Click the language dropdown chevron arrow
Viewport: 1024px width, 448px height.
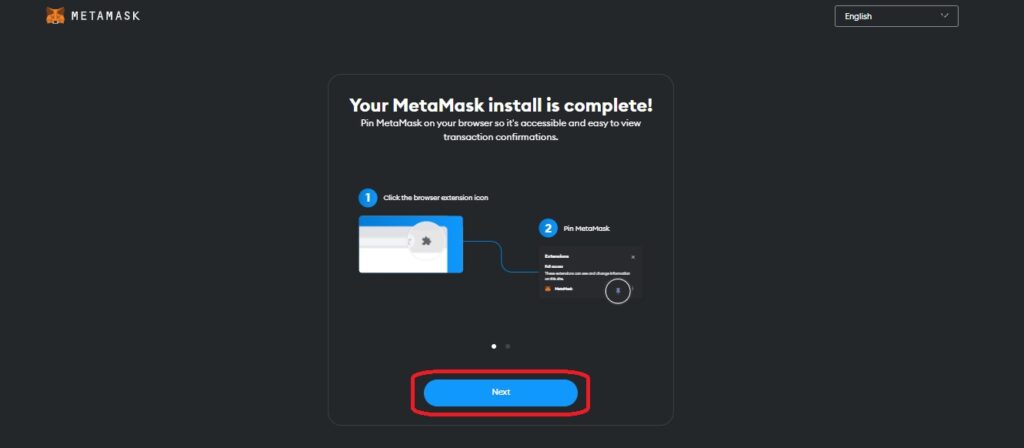click(x=944, y=16)
